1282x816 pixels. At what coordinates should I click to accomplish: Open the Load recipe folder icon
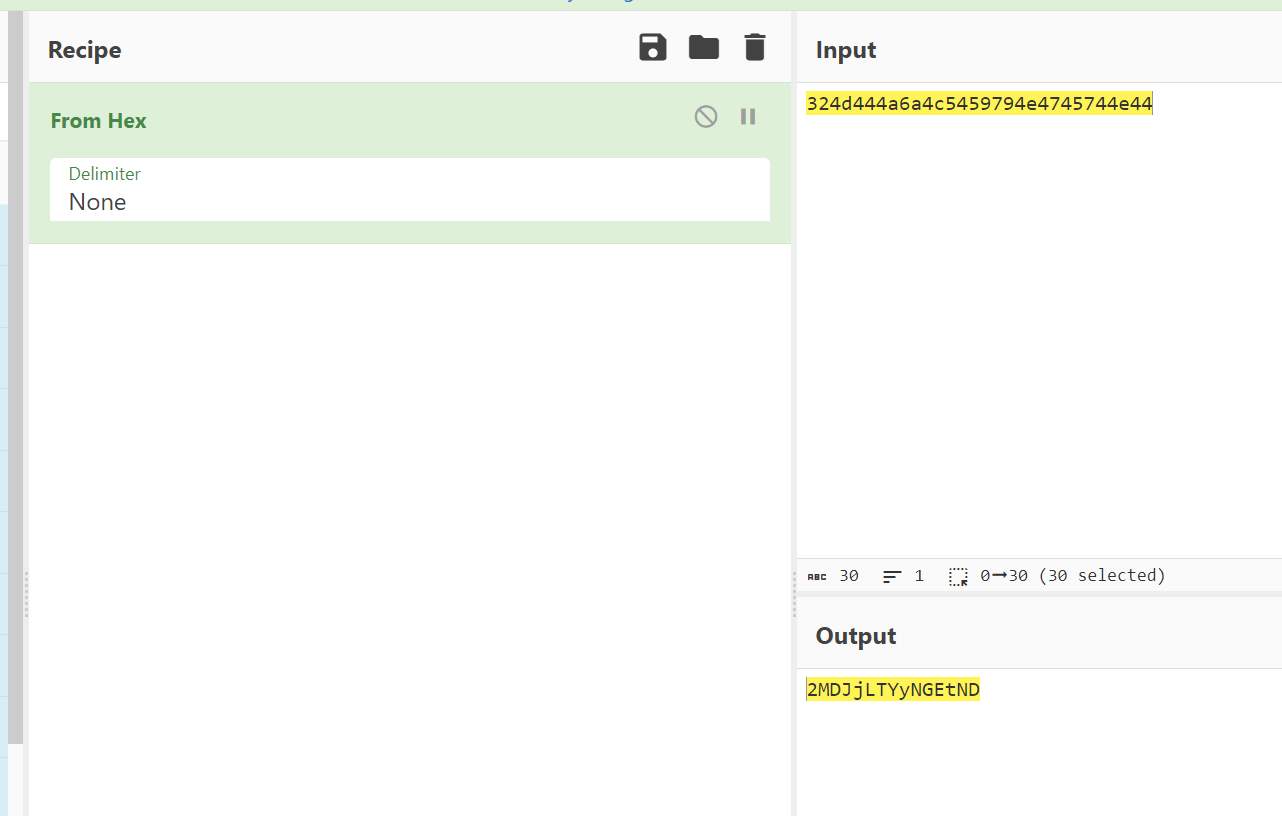click(704, 47)
